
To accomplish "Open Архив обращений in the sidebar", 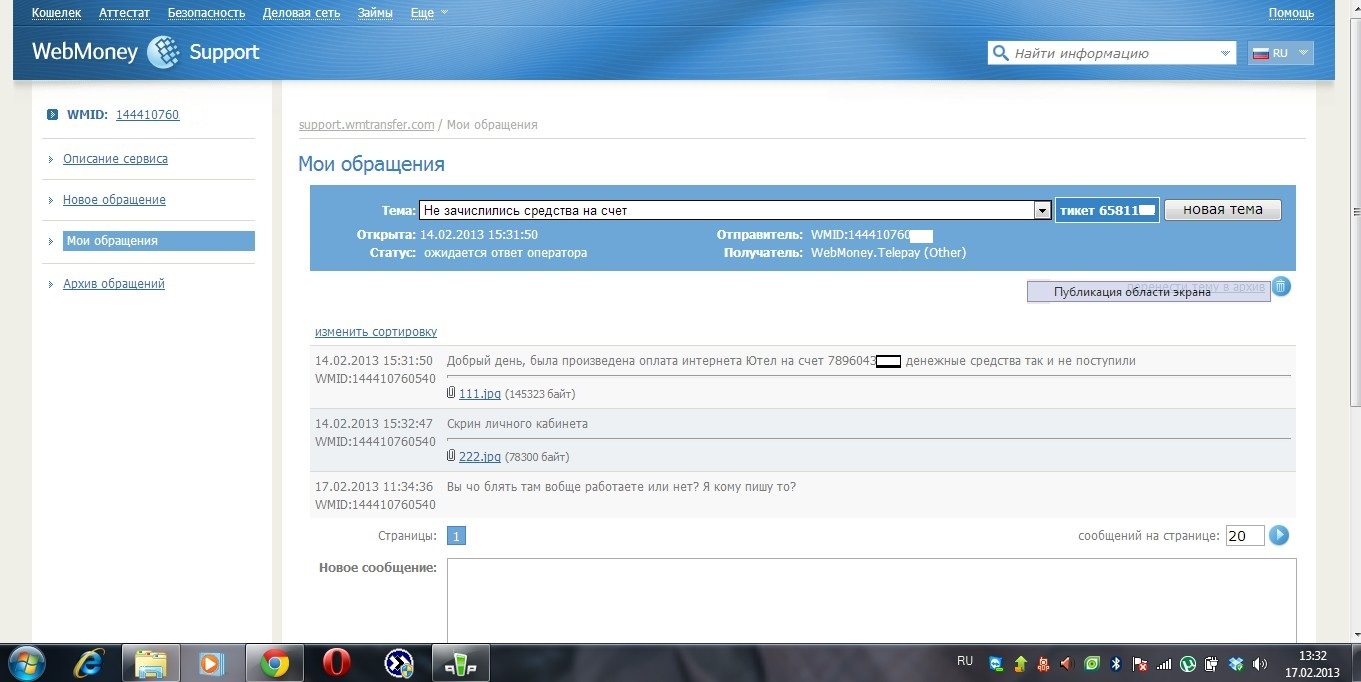I will tap(114, 284).
